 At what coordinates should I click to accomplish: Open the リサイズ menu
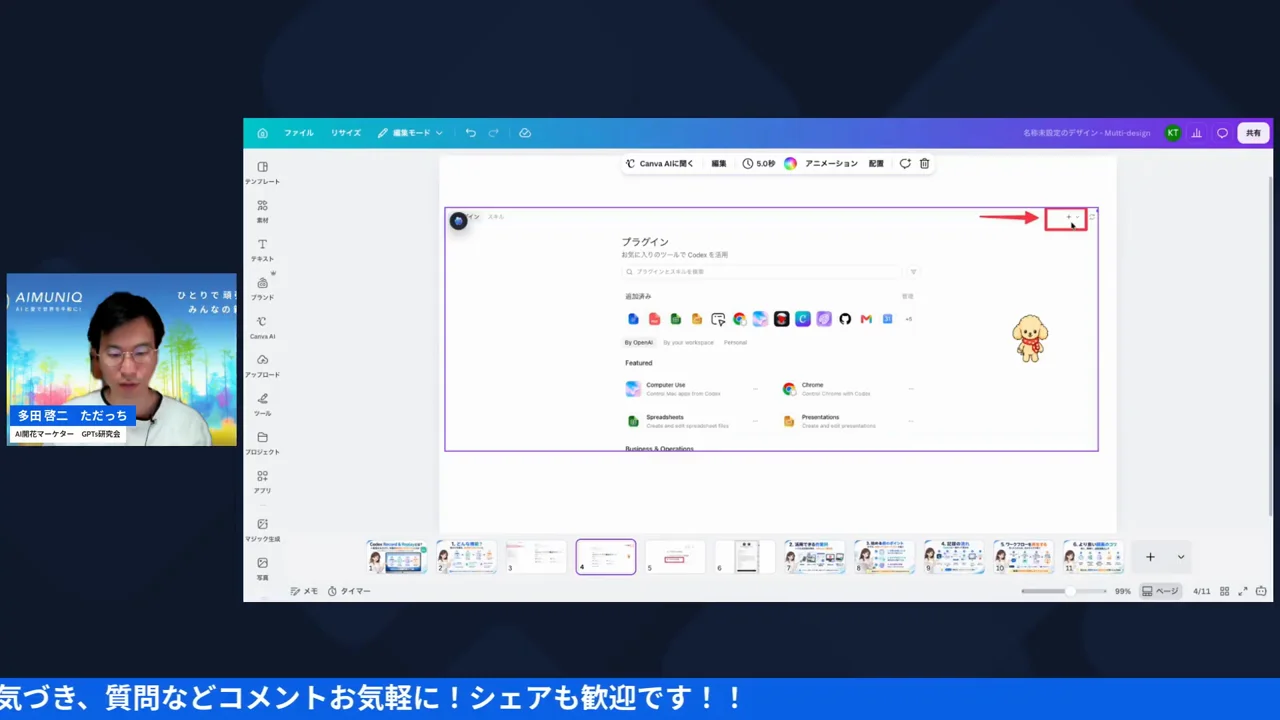point(346,133)
